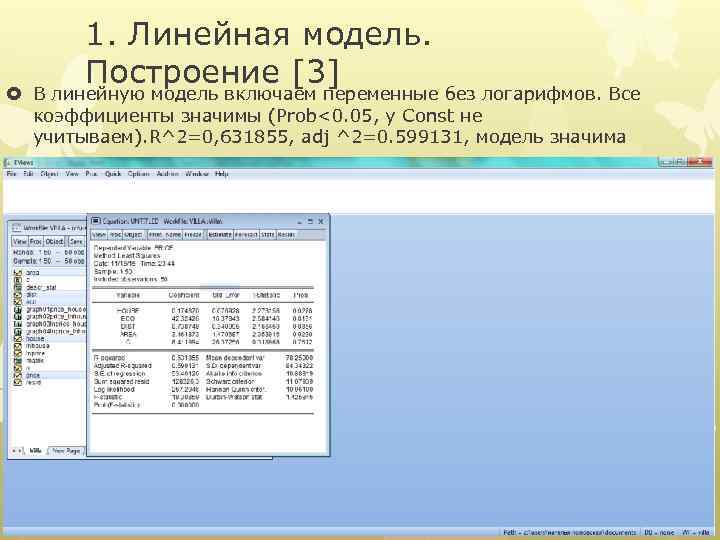Image resolution: width=720 pixels, height=540 pixels.
Task: Click the ECO variable row in results
Action: click(202, 319)
